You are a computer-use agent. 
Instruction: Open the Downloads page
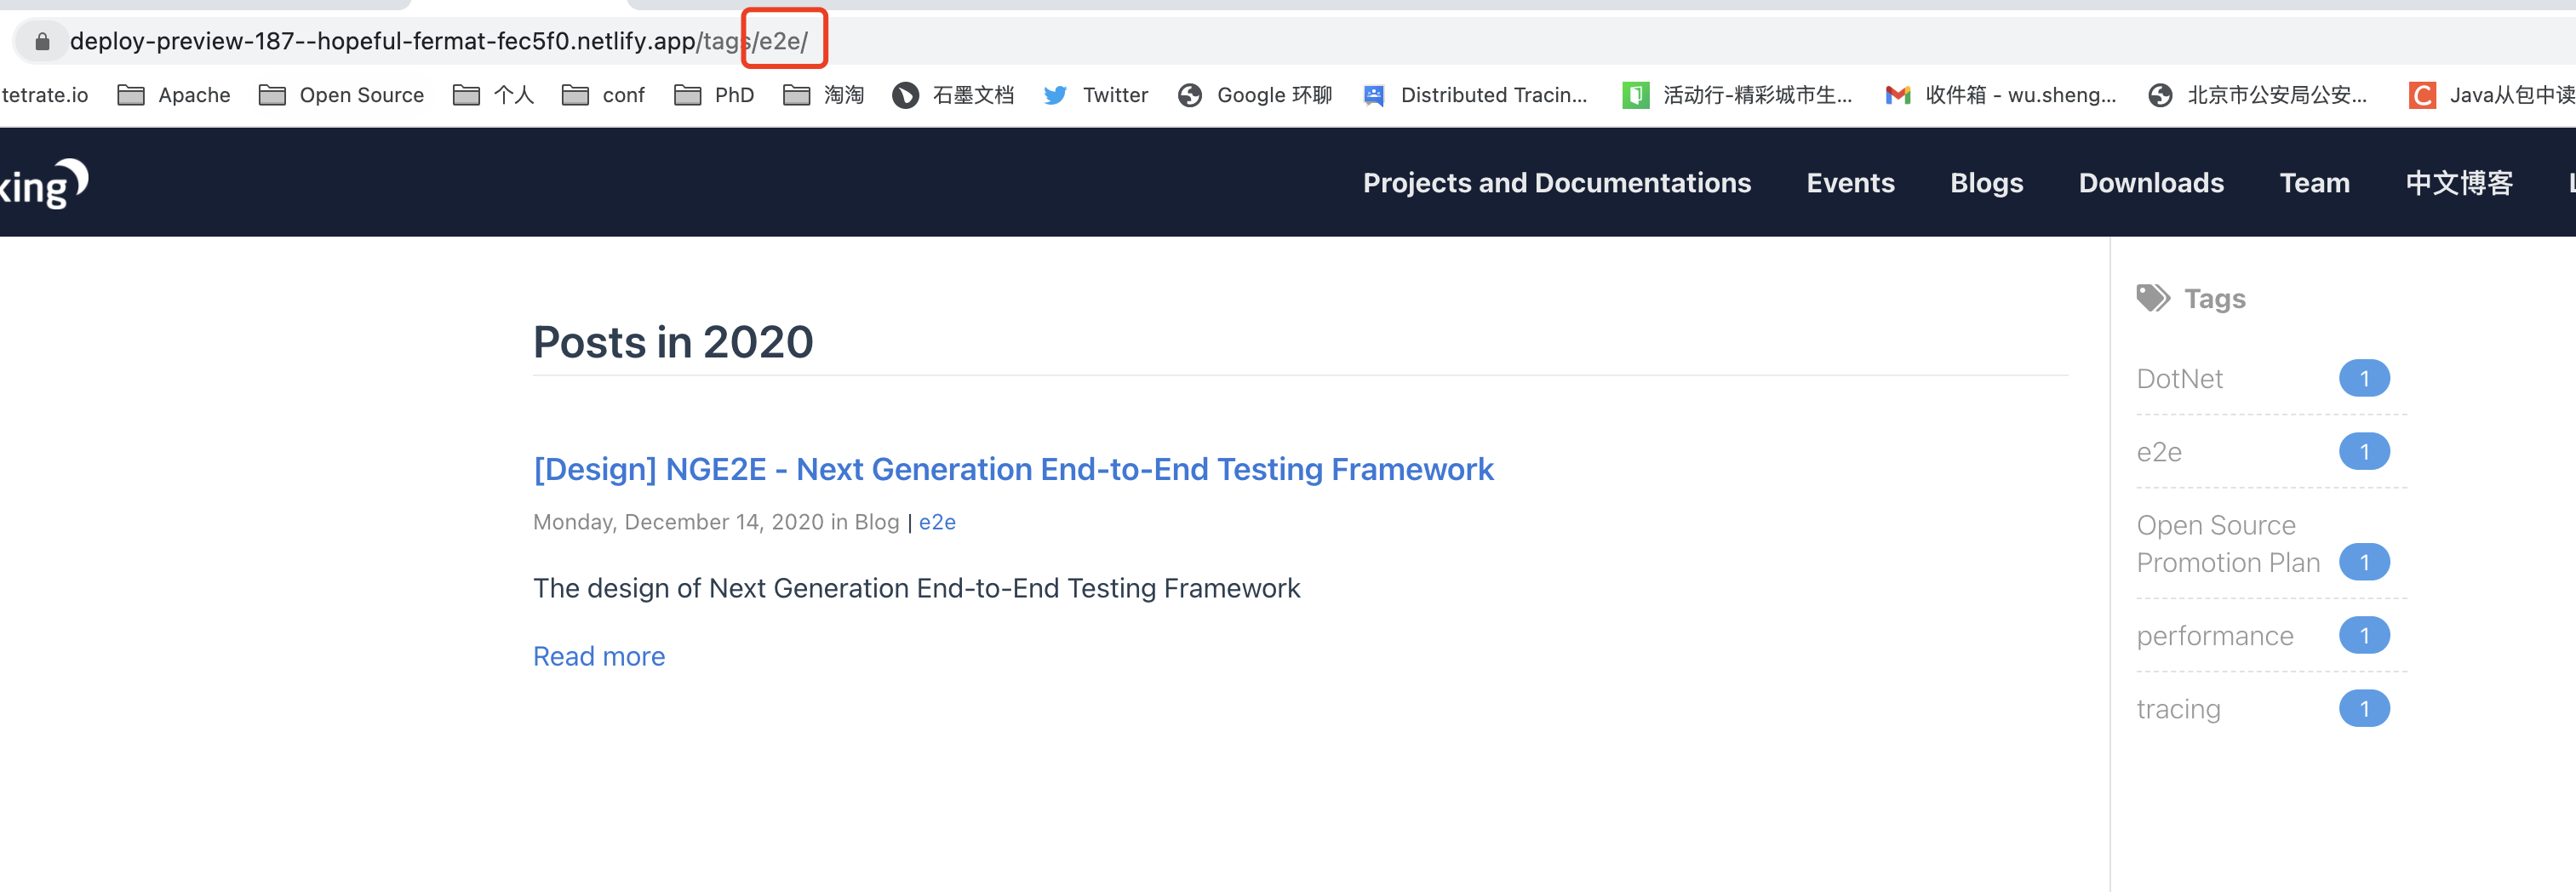(x=2151, y=183)
